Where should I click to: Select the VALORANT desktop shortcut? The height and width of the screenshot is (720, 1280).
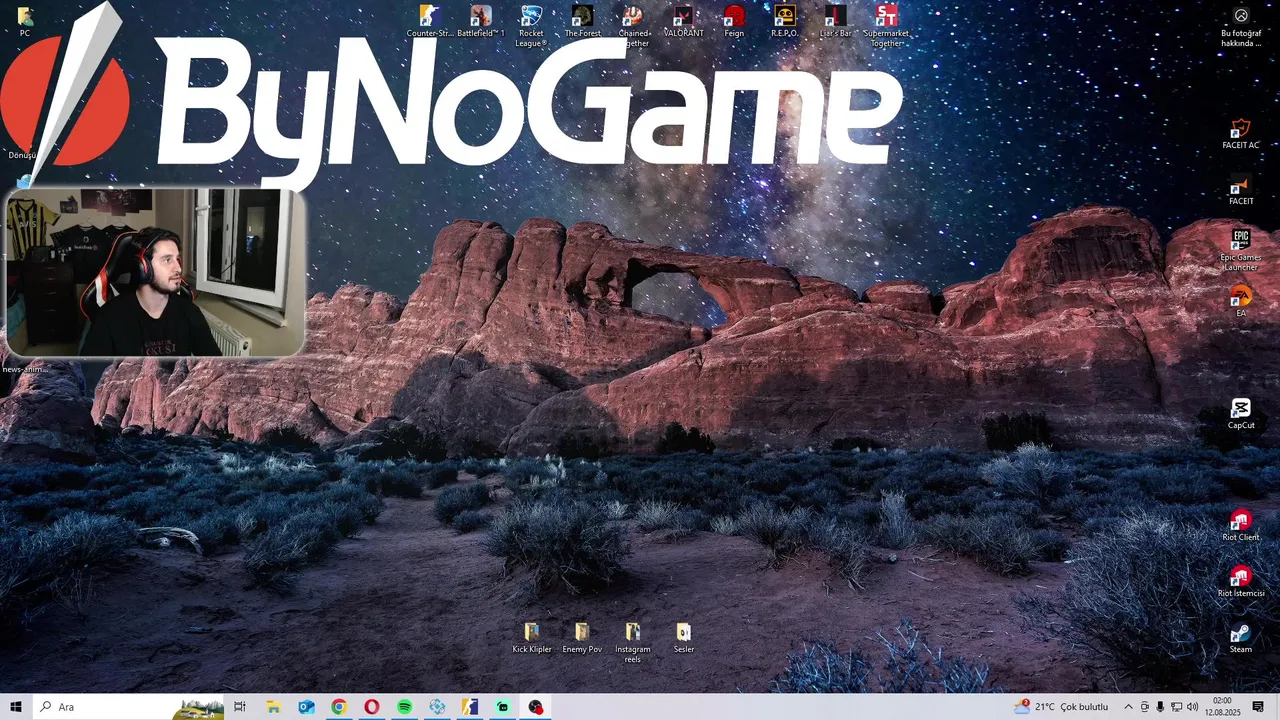click(684, 20)
